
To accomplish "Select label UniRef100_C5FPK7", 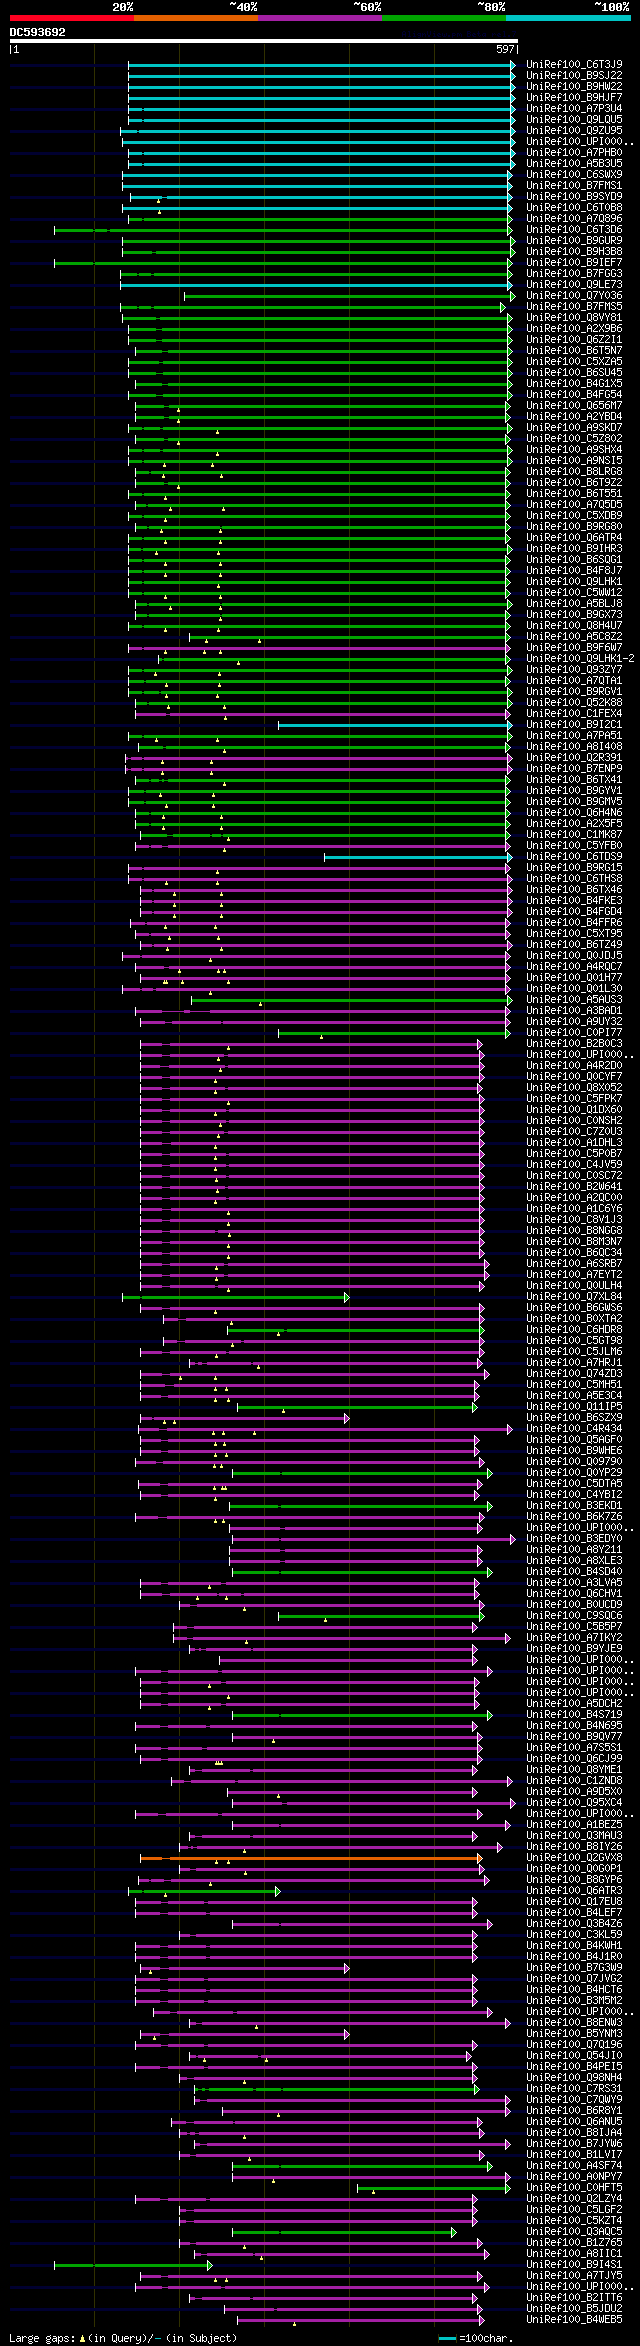I will pyautogui.click(x=574, y=1098).
